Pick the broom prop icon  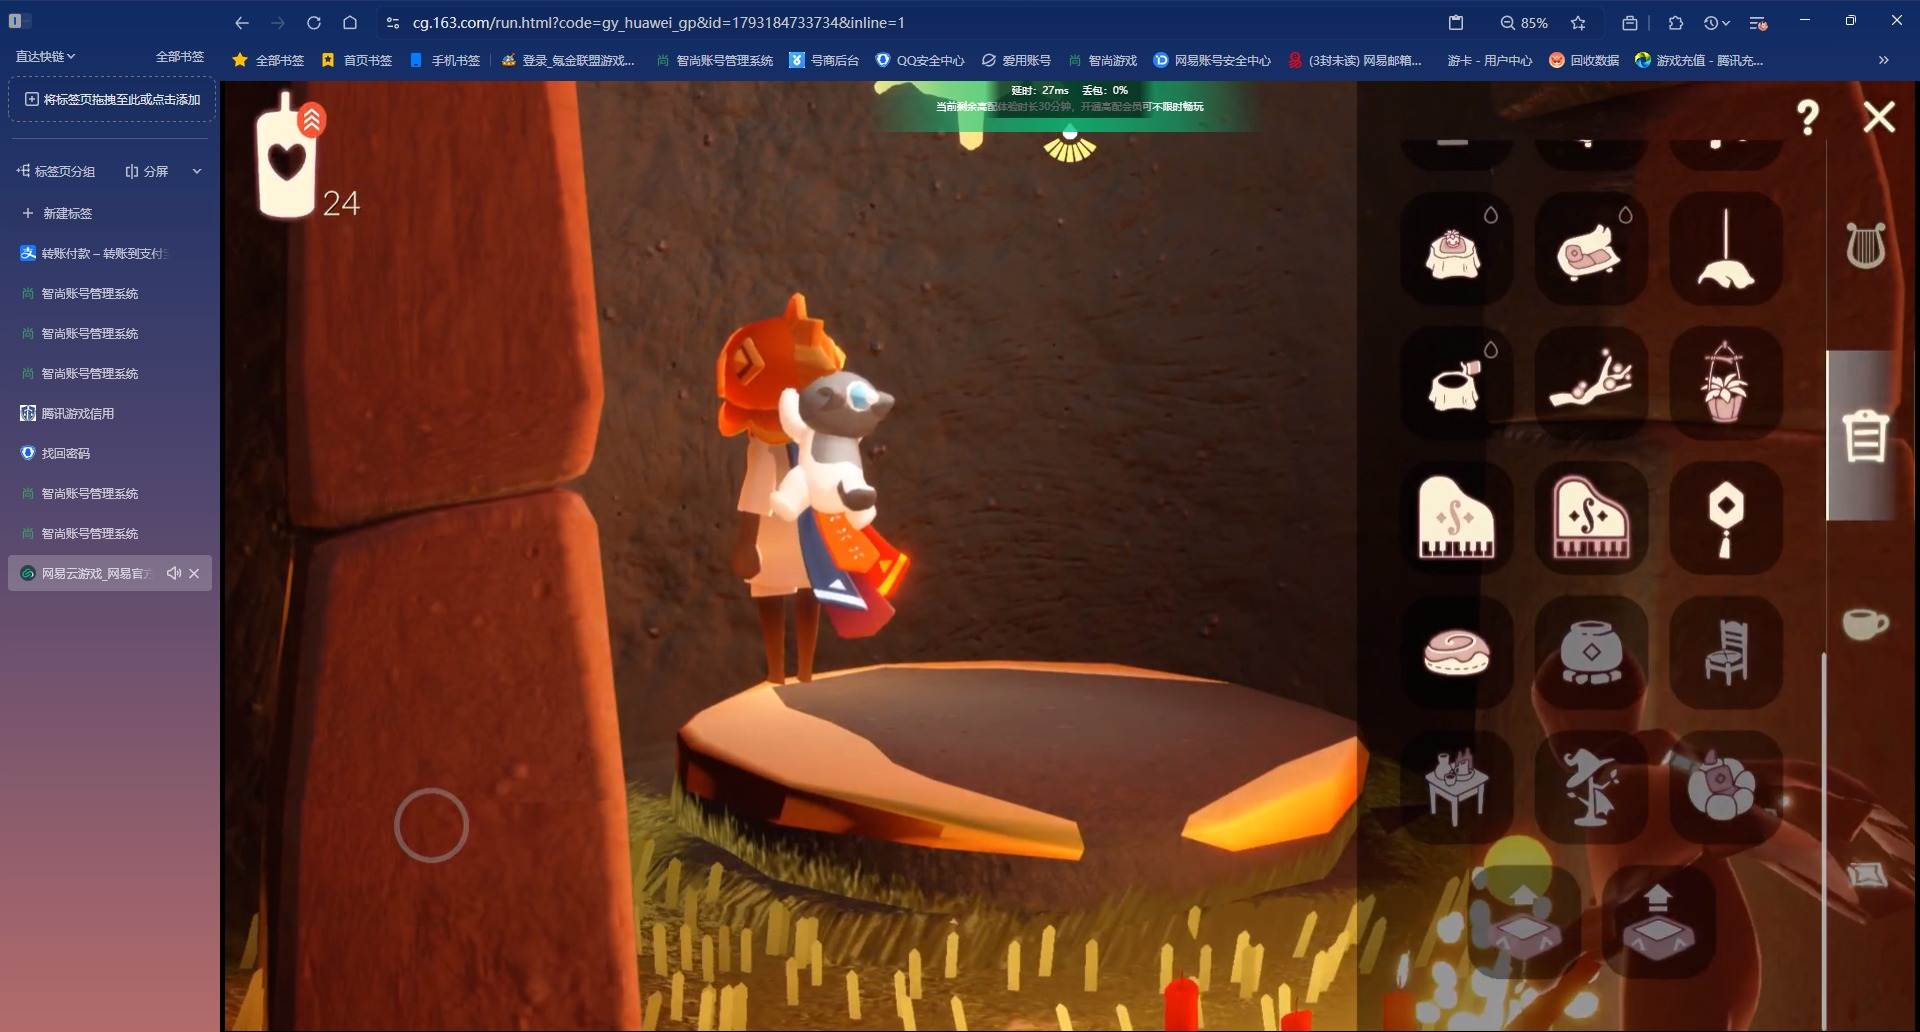pyautogui.click(x=1725, y=249)
